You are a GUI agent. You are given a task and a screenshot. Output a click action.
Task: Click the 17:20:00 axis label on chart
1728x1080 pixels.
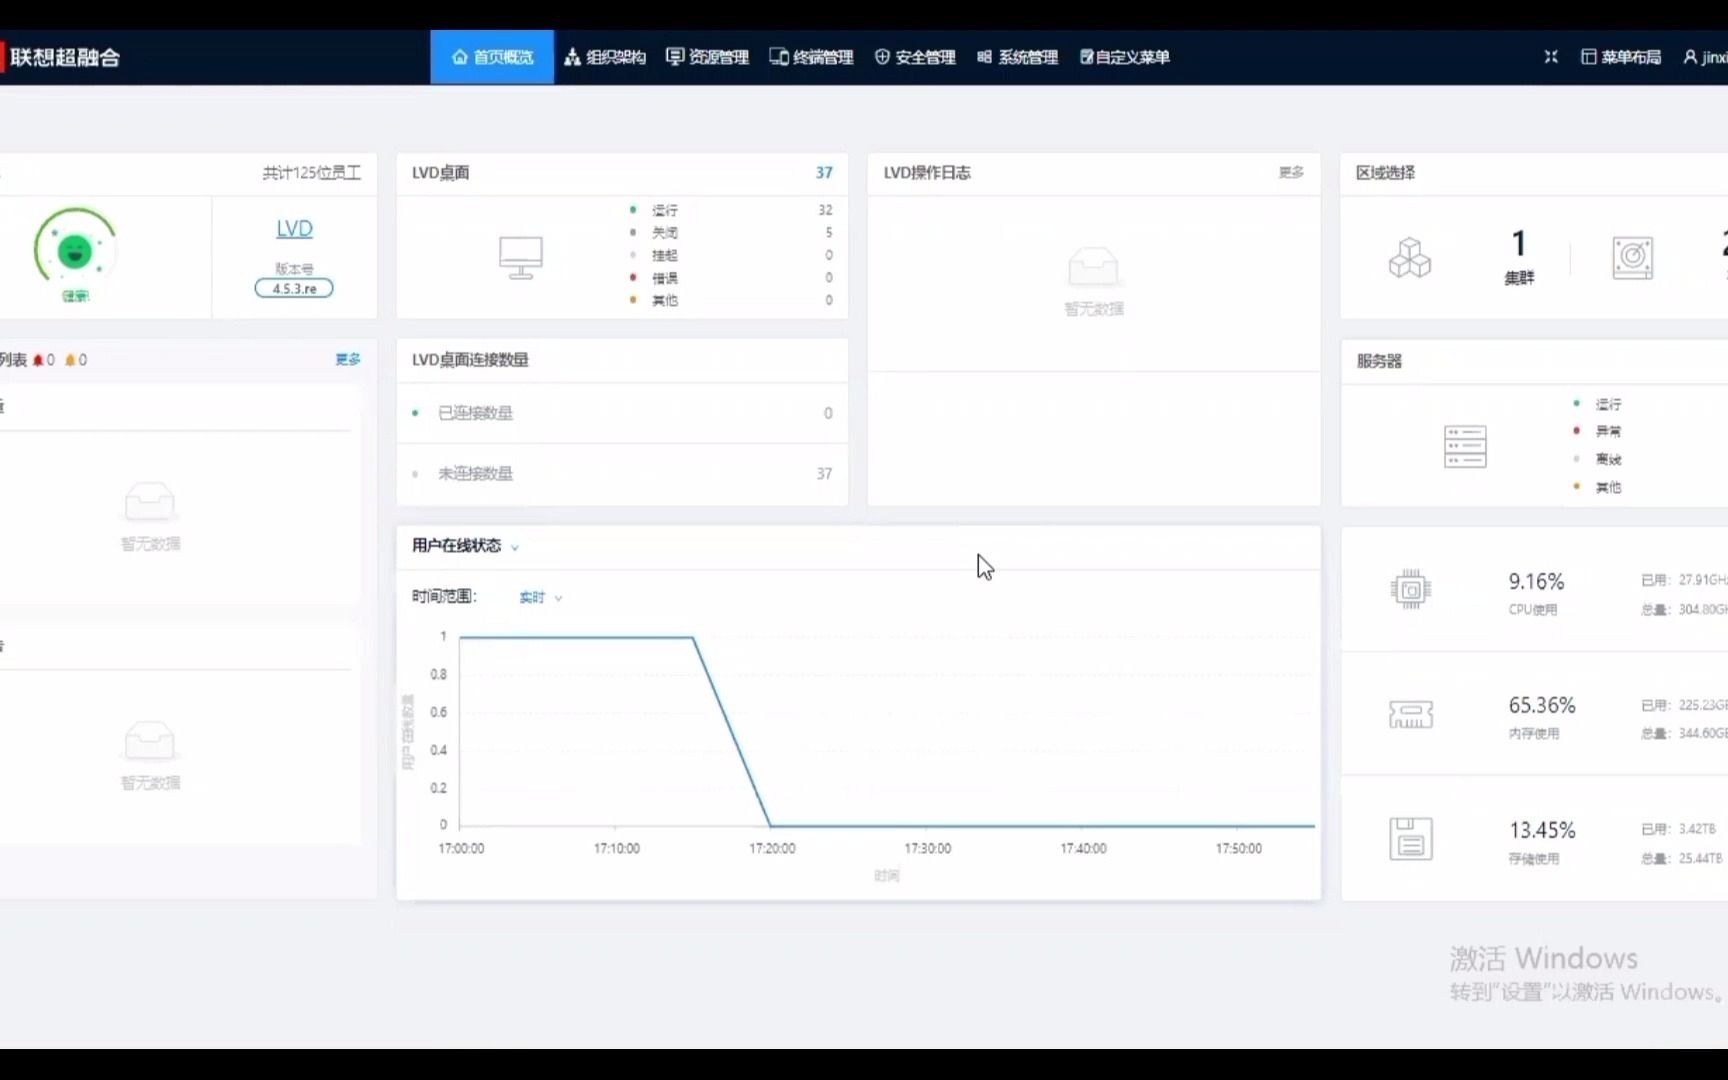(x=772, y=848)
